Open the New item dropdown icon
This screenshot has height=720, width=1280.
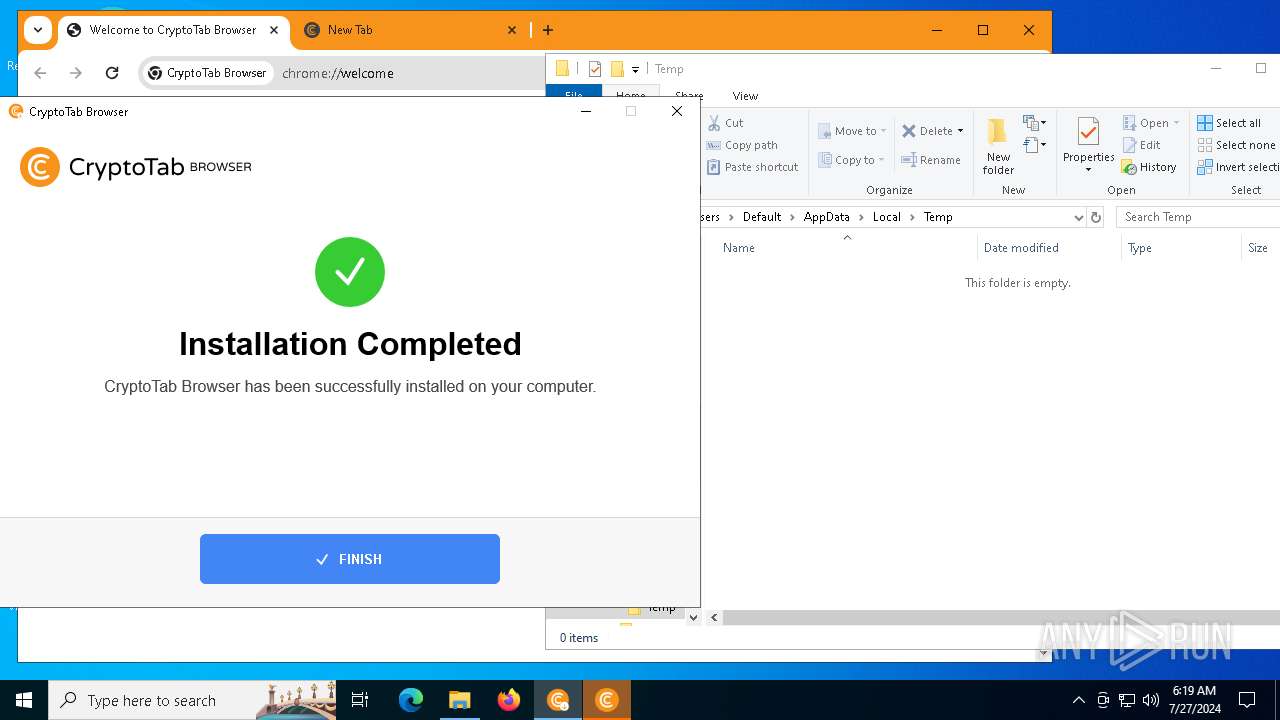(1034, 123)
